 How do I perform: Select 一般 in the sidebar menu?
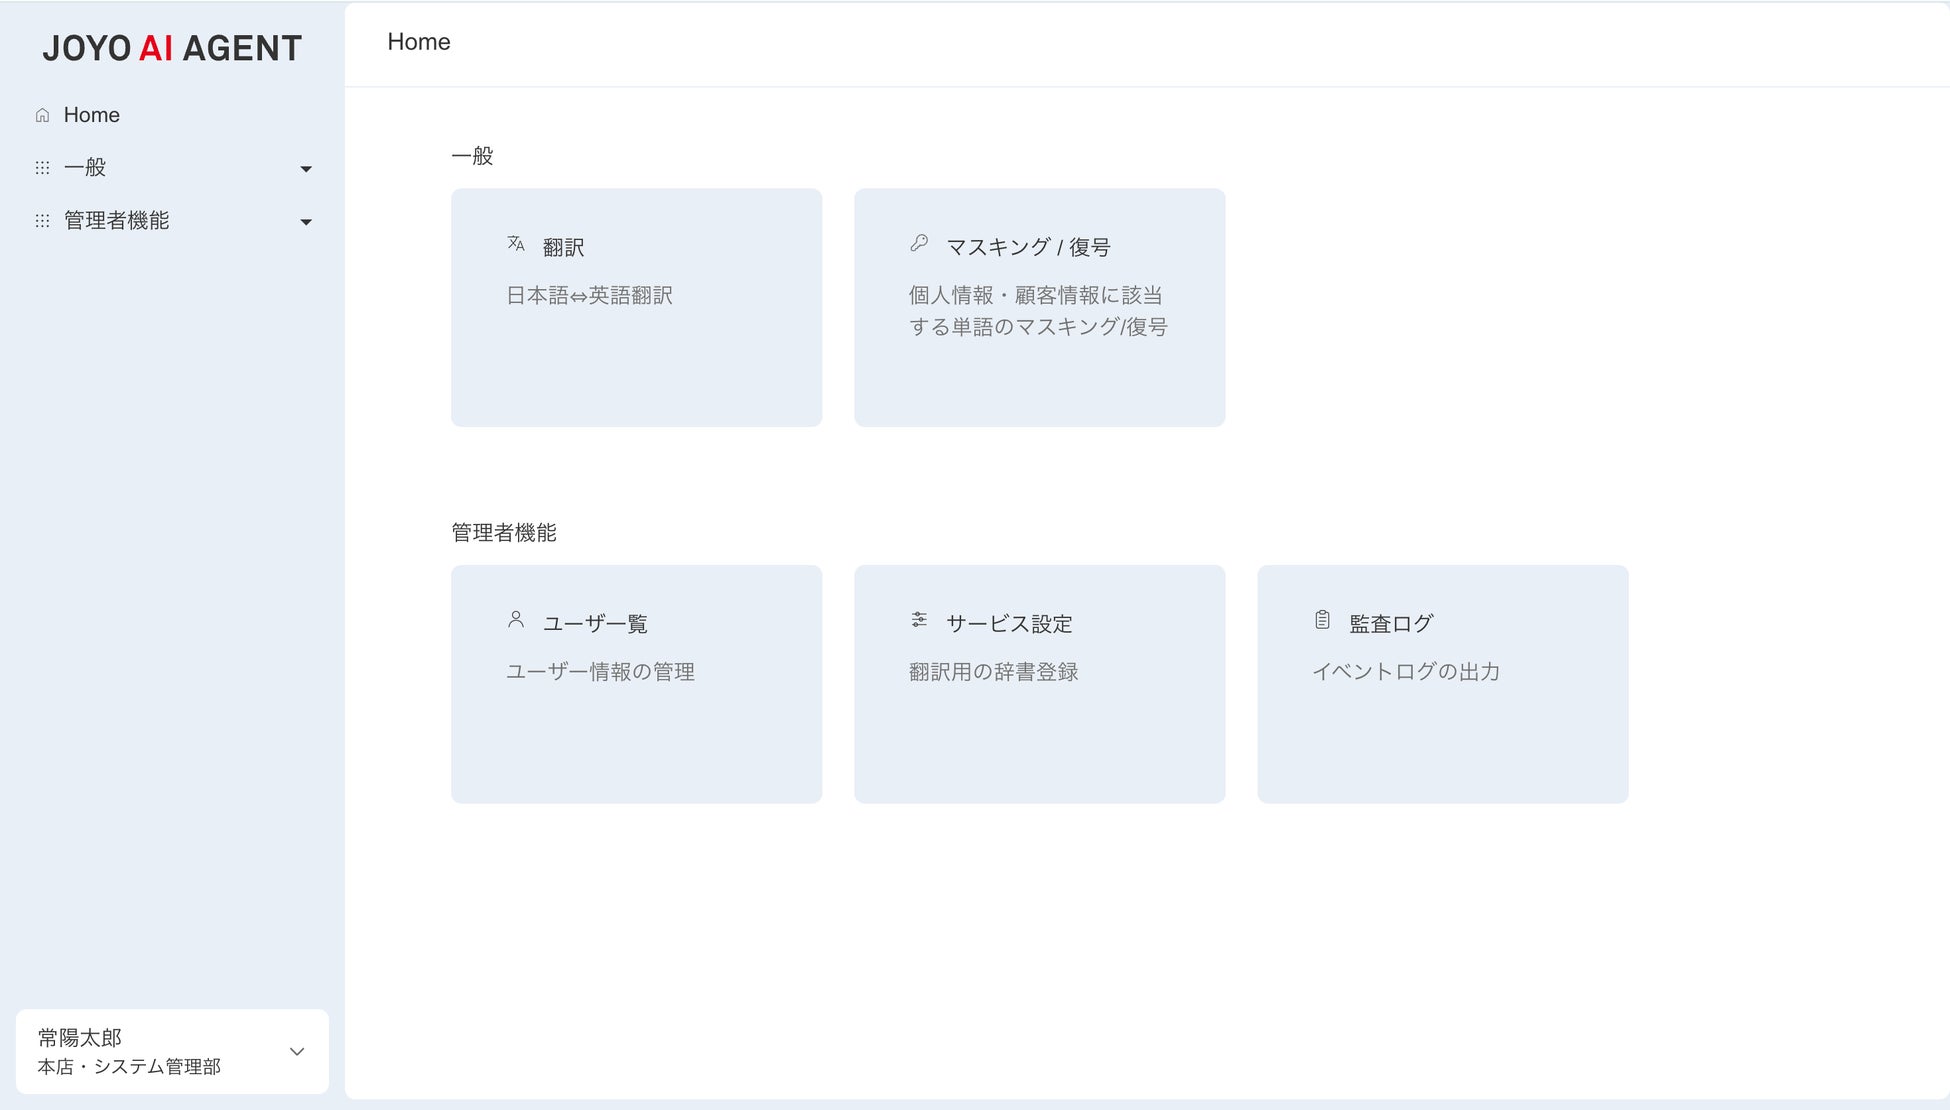(85, 168)
